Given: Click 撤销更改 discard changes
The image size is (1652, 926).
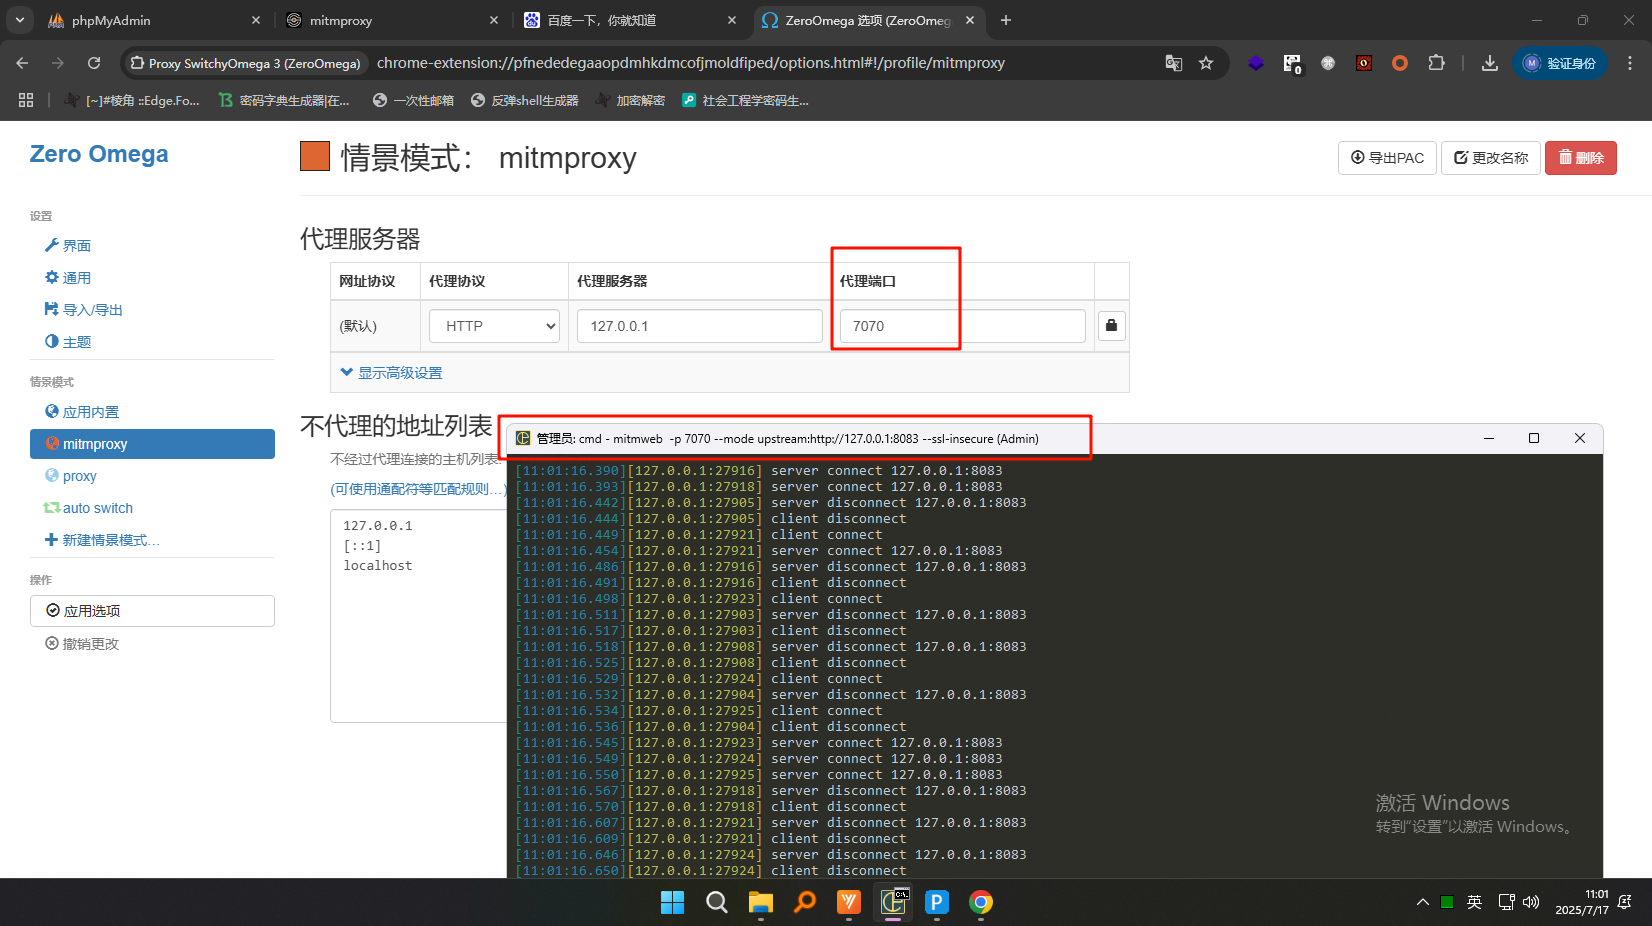Looking at the screenshot, I should [x=82, y=644].
